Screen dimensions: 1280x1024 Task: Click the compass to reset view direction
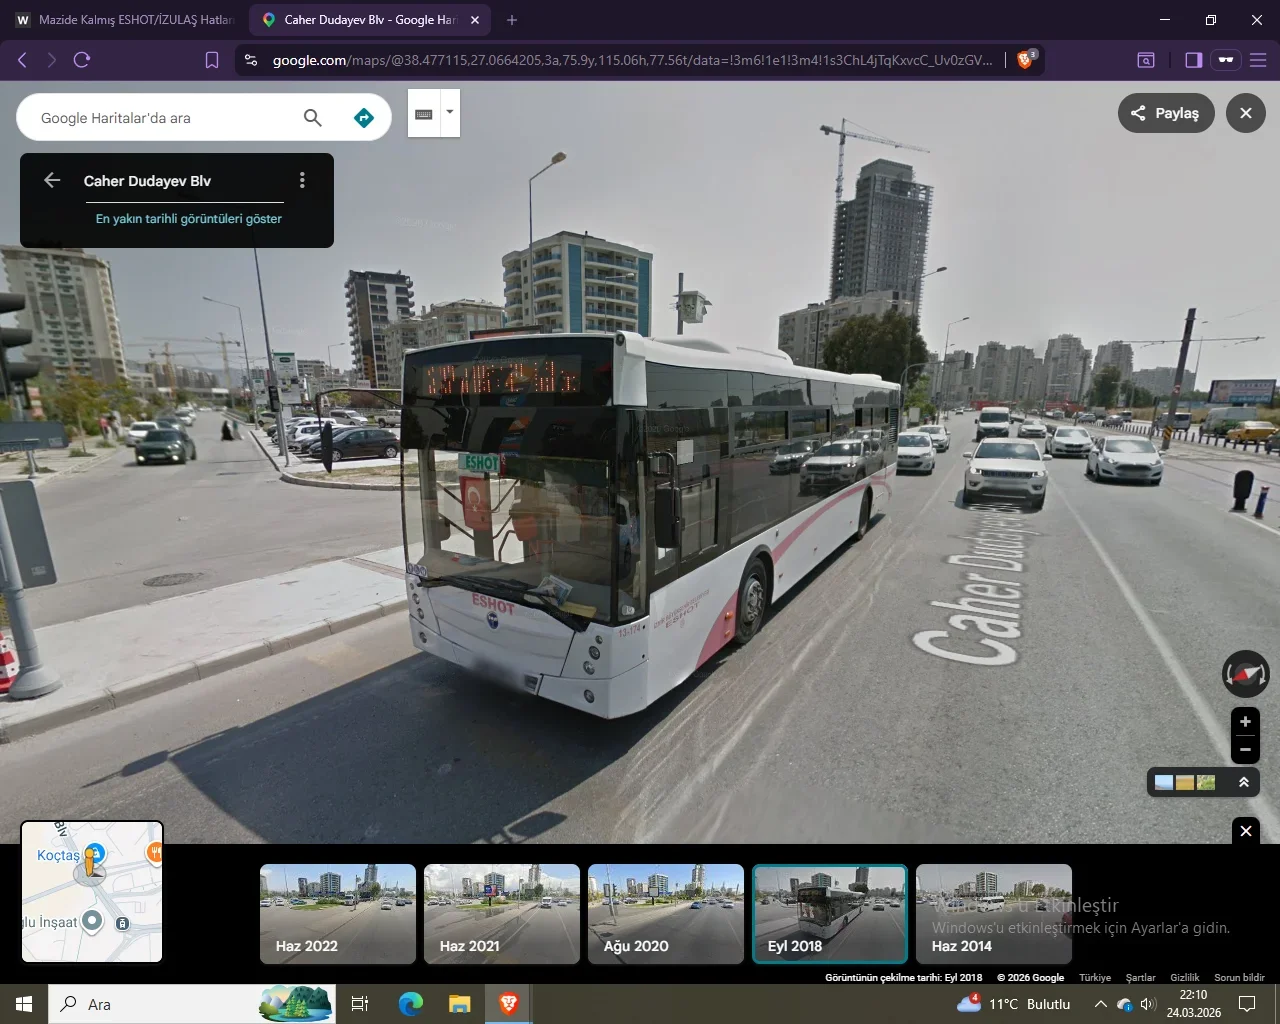pos(1245,674)
